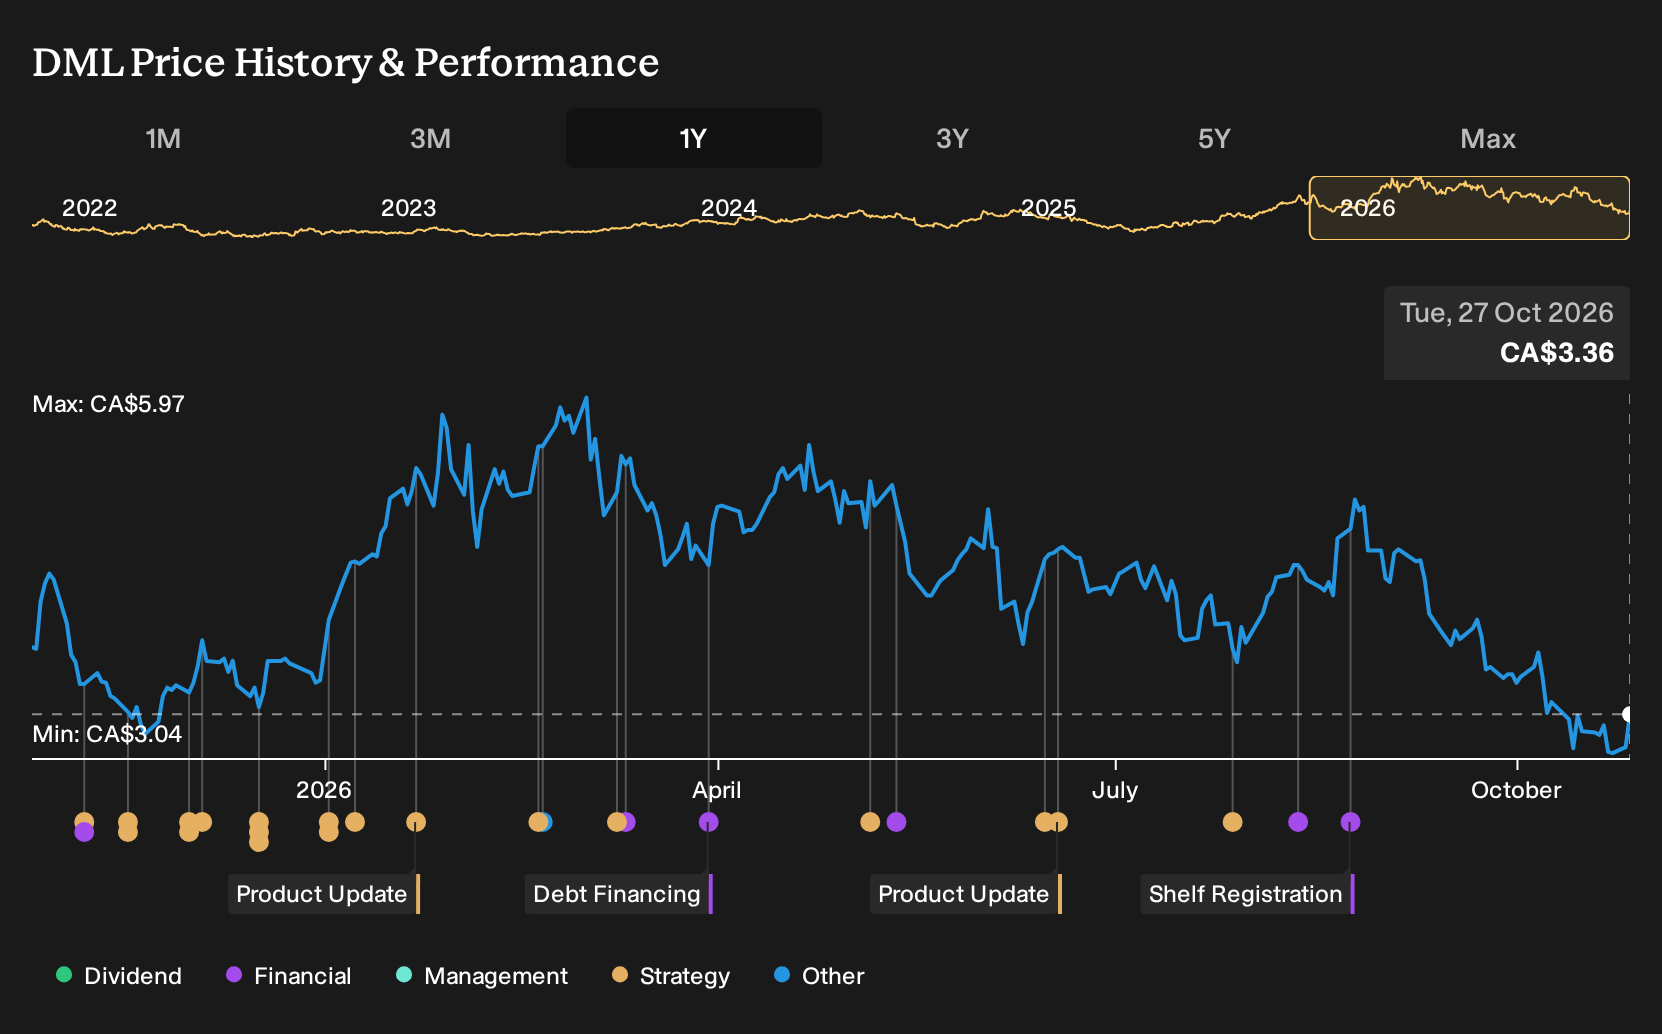Image resolution: width=1662 pixels, height=1034 pixels.
Task: Click the Min: CA$3.04 label
Action: pos(107,734)
